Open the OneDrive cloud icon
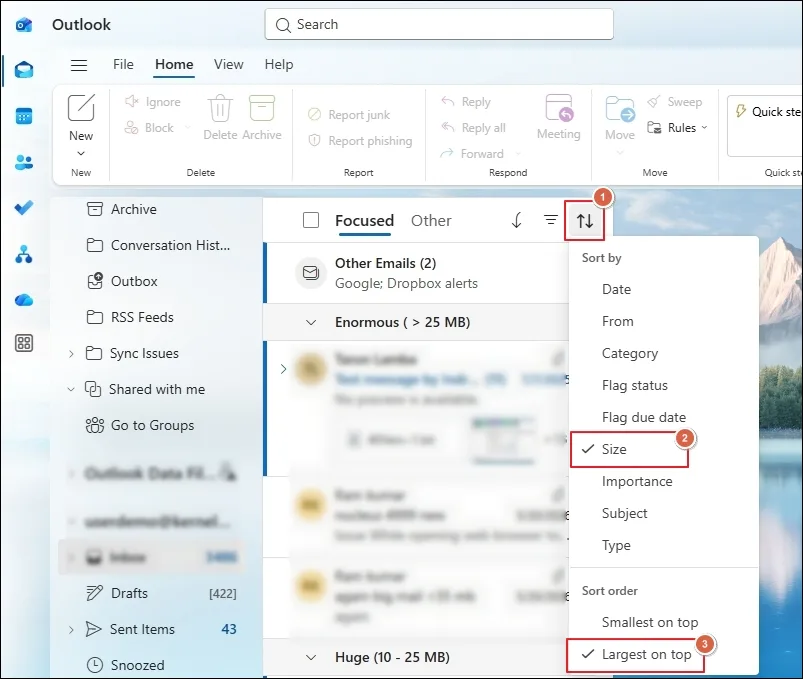This screenshot has width=803, height=679. pos(24,300)
